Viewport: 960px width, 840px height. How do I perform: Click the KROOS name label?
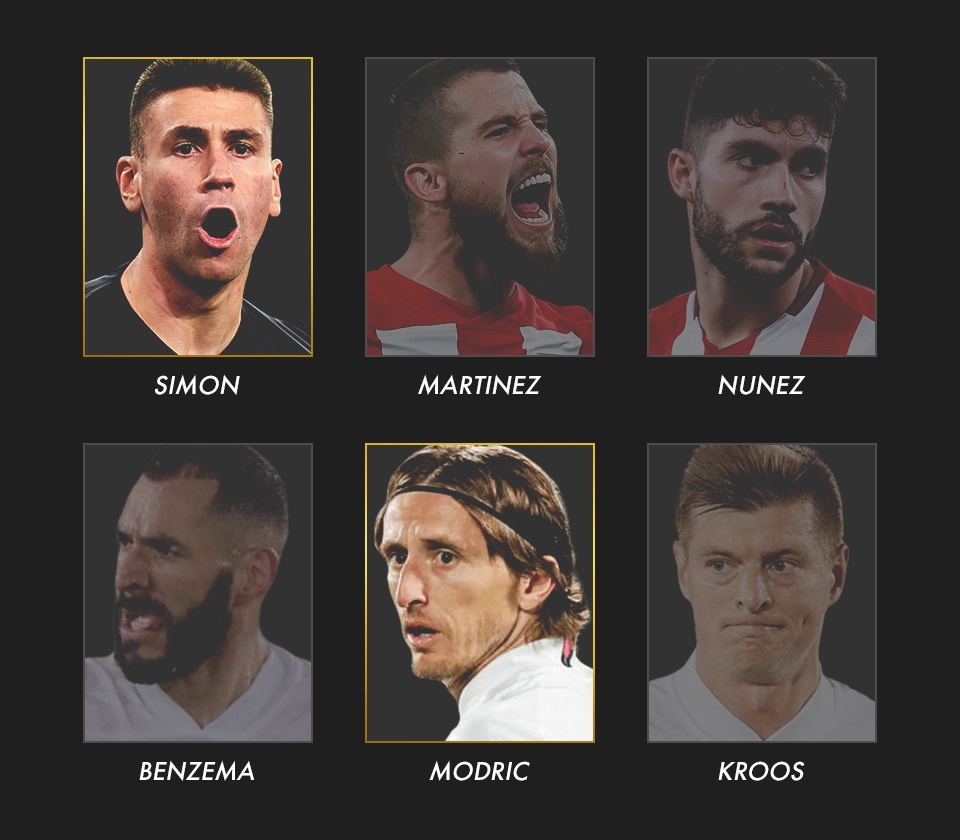click(x=761, y=771)
